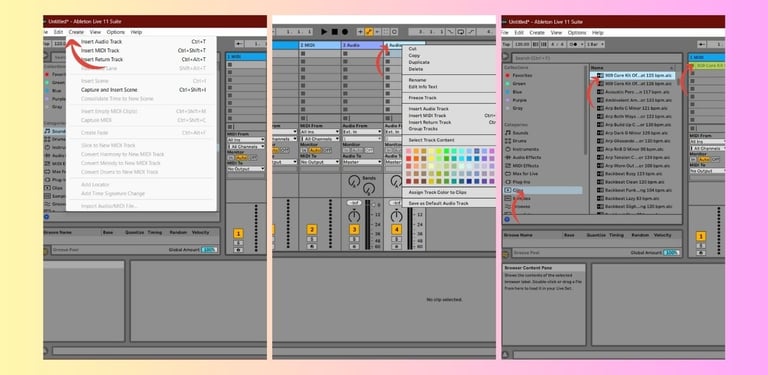Open MIDI From All Ins dropdown on 2 MIDI
Screen dimensions: 768x375
click(x=320, y=132)
